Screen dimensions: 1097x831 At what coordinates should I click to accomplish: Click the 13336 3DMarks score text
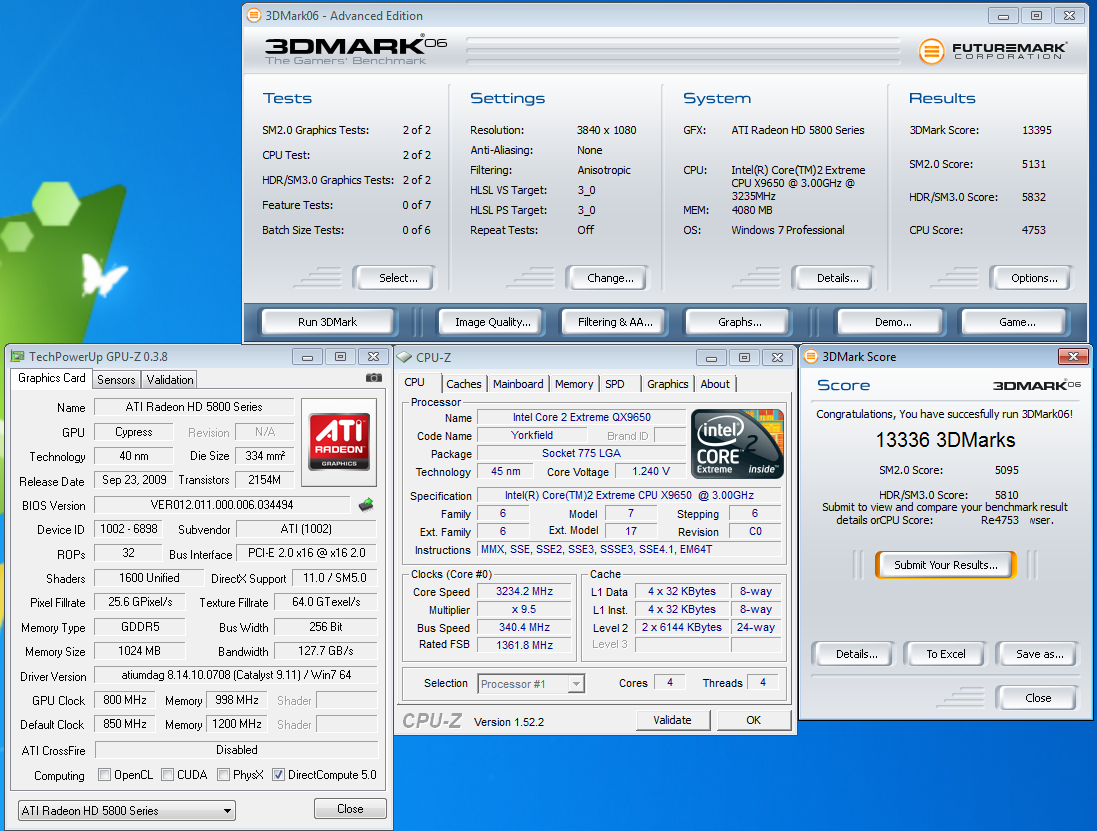tap(945, 440)
